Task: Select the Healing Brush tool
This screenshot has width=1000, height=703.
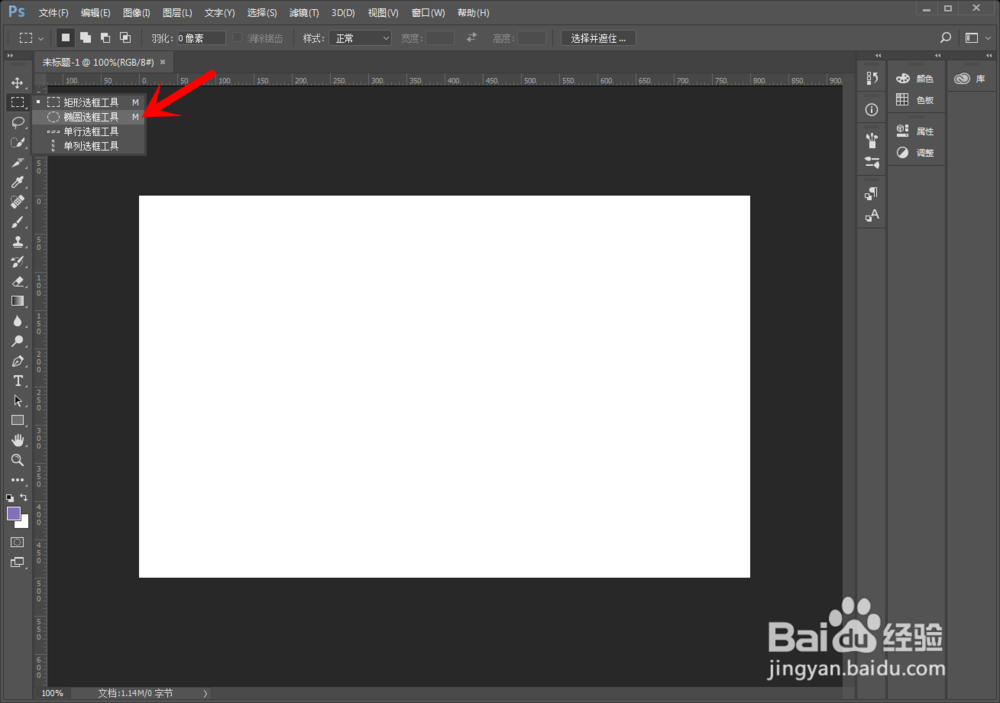Action: tap(17, 202)
